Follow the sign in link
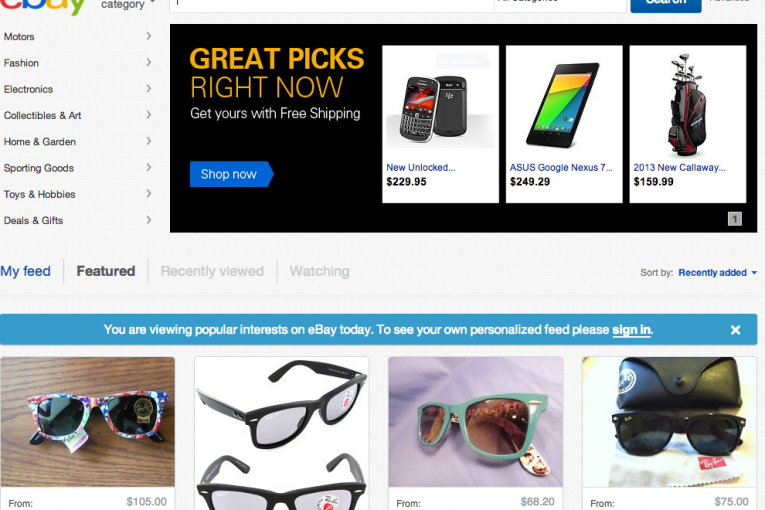 [x=631, y=330]
